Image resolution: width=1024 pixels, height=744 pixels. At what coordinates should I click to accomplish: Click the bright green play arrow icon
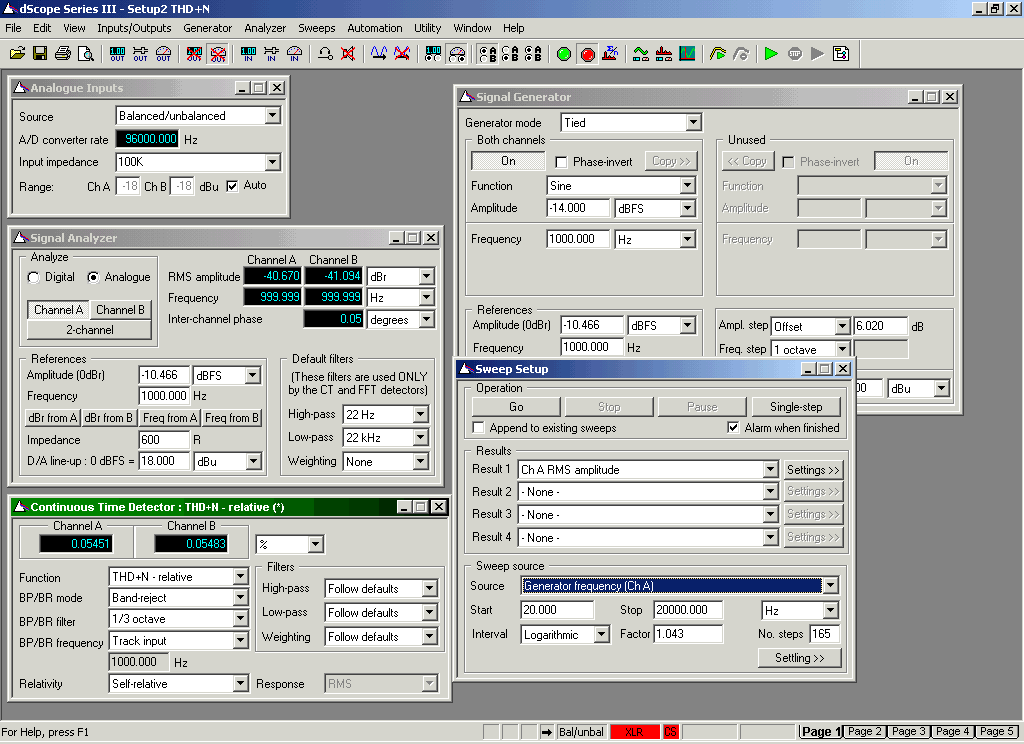click(x=771, y=54)
